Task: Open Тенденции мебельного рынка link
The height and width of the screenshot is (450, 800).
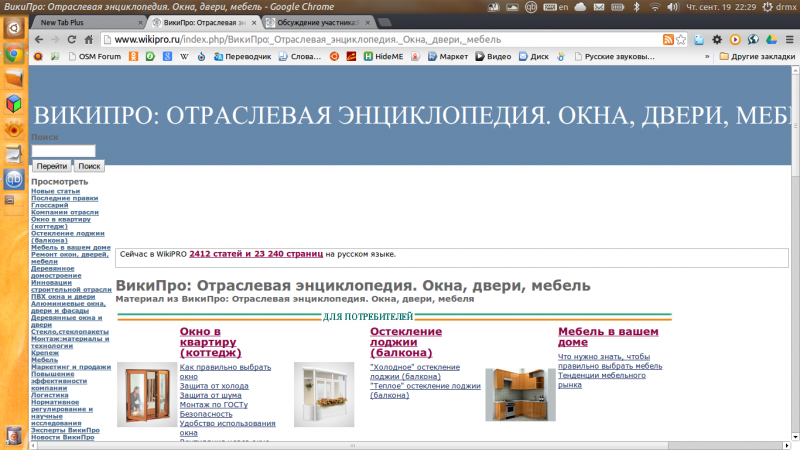Action: pos(602,380)
